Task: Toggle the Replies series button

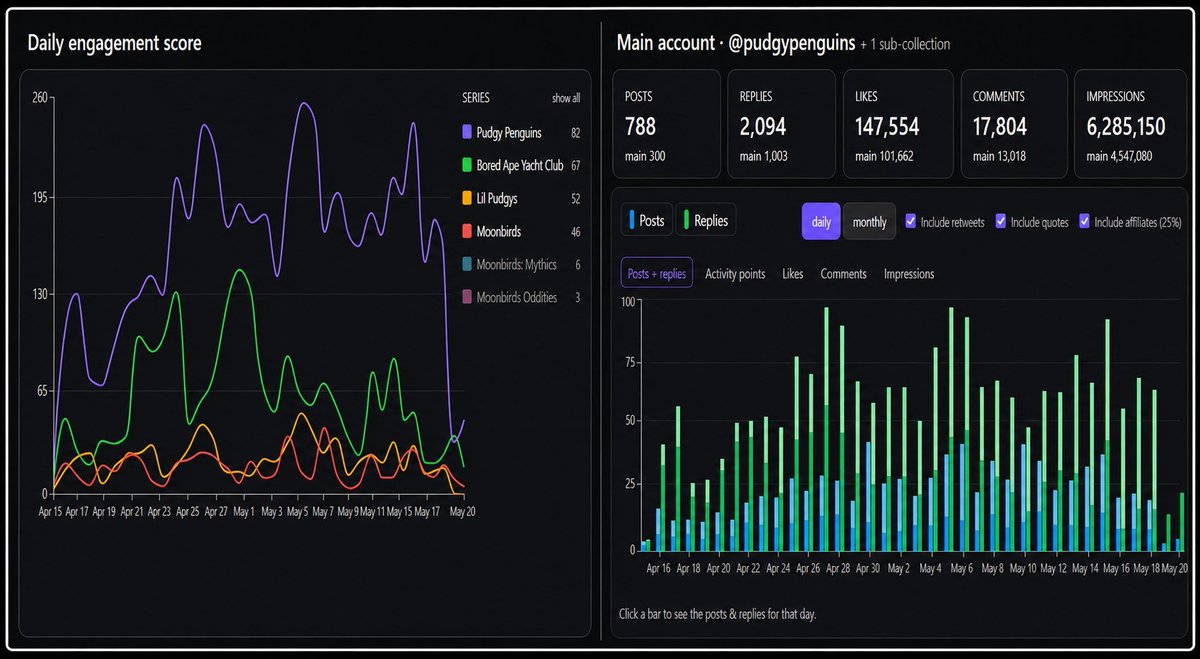Action: click(706, 221)
